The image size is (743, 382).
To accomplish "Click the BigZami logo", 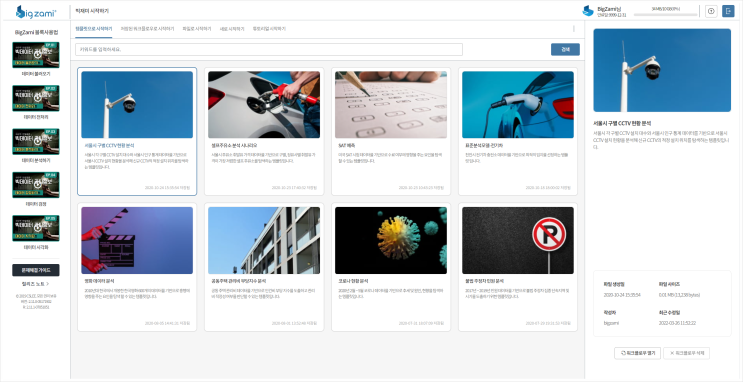I will point(36,12).
